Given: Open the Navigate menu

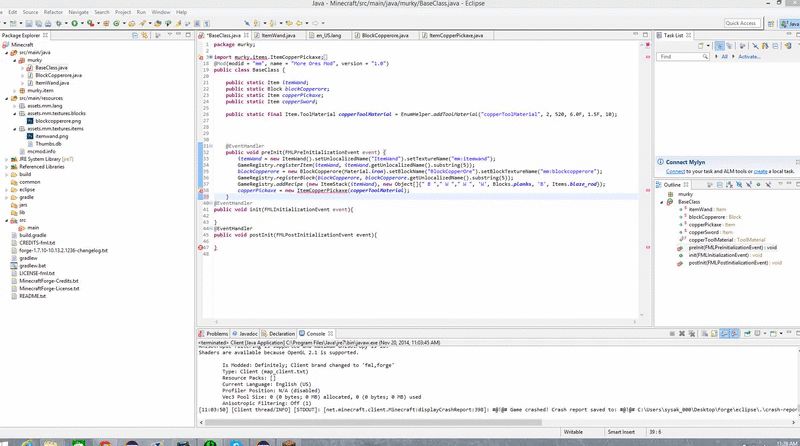Looking at the screenshot, I should [x=78, y=12].
